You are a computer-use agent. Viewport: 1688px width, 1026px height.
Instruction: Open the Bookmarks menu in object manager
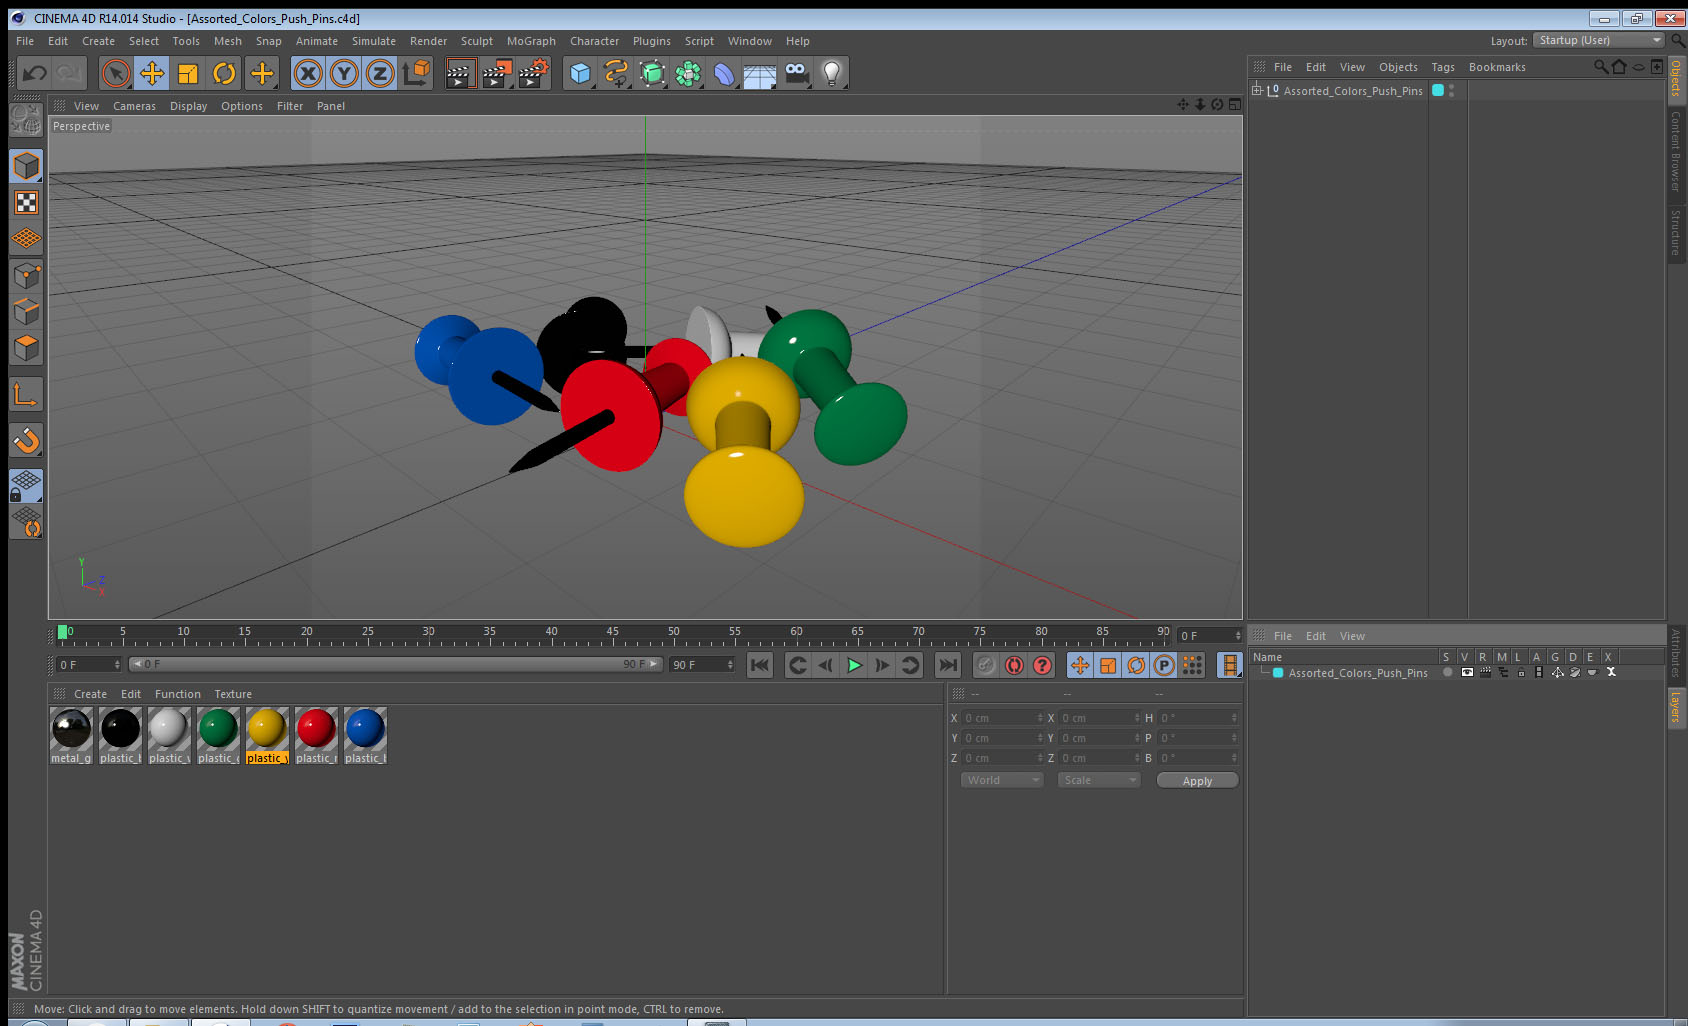click(x=1497, y=67)
